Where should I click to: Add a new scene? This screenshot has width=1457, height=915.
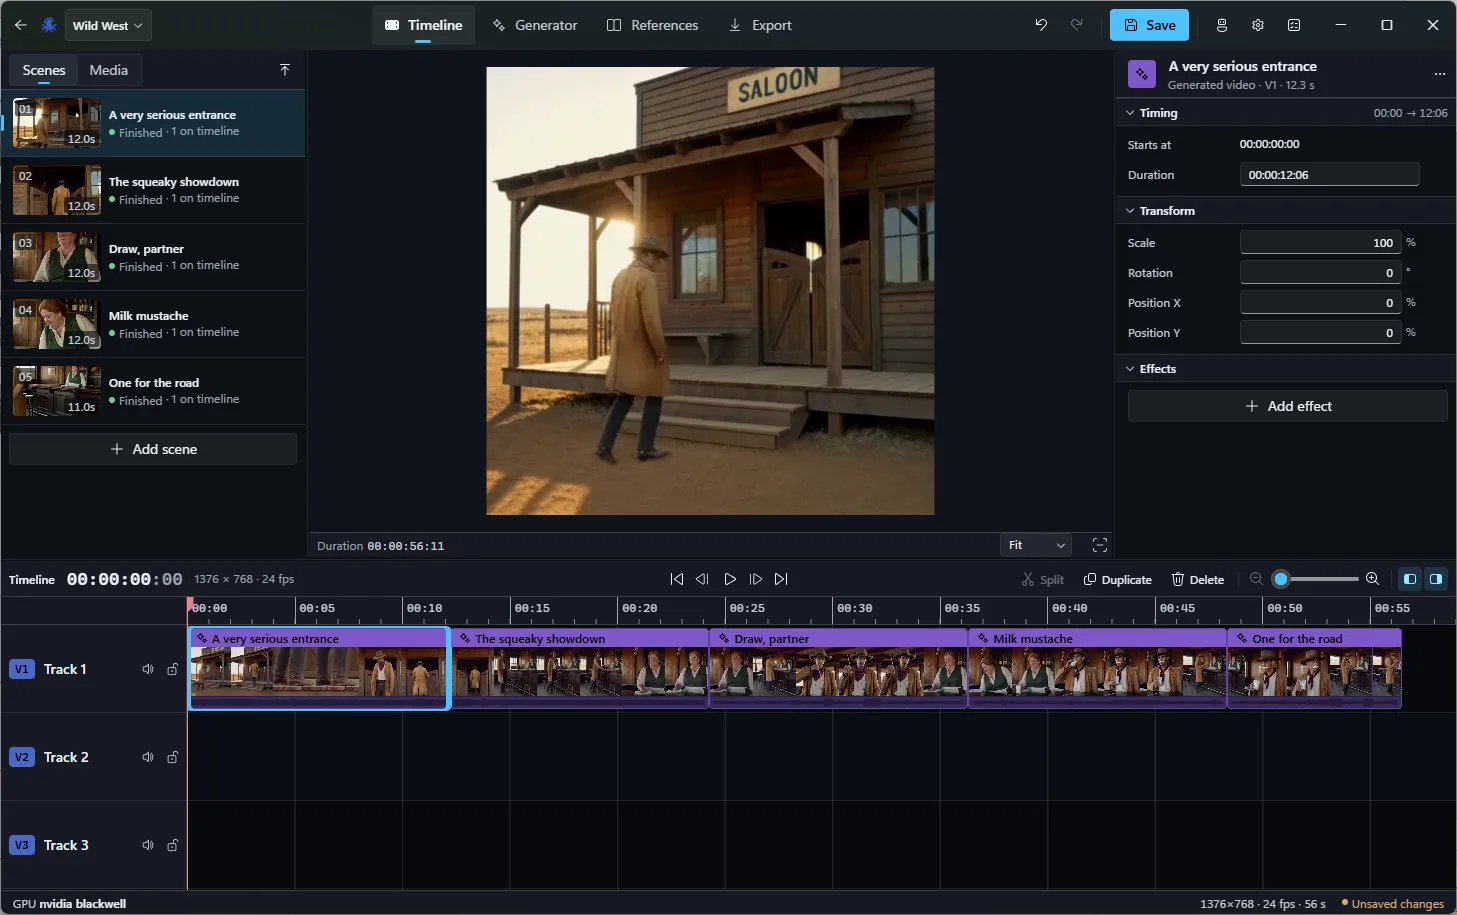(x=153, y=449)
